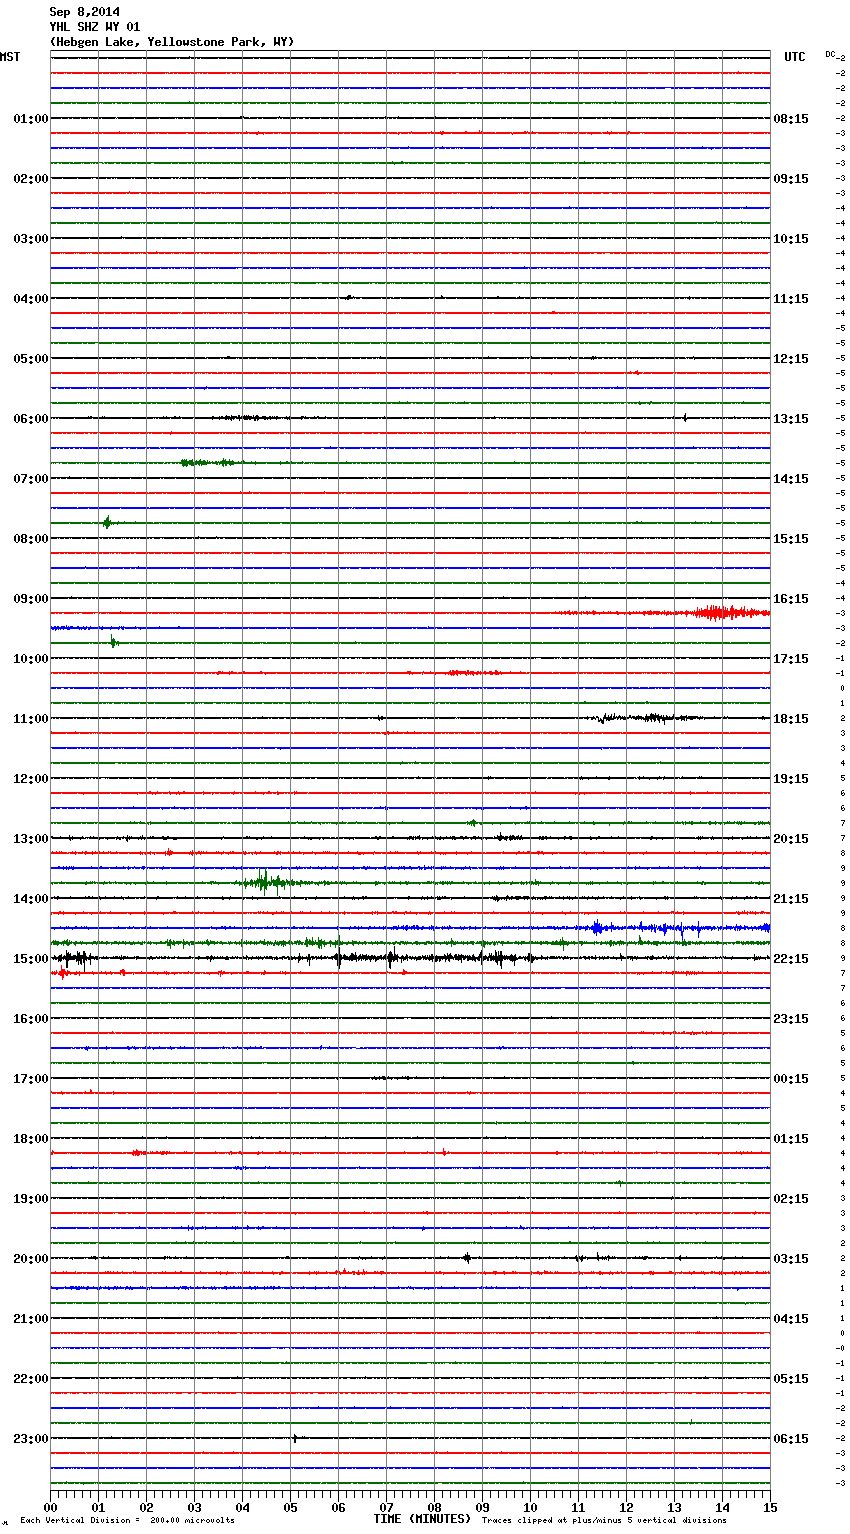Image resolution: width=850 pixels, height=1534 pixels.
Task: Click the 06:15 UTC time label
Action: point(791,1439)
